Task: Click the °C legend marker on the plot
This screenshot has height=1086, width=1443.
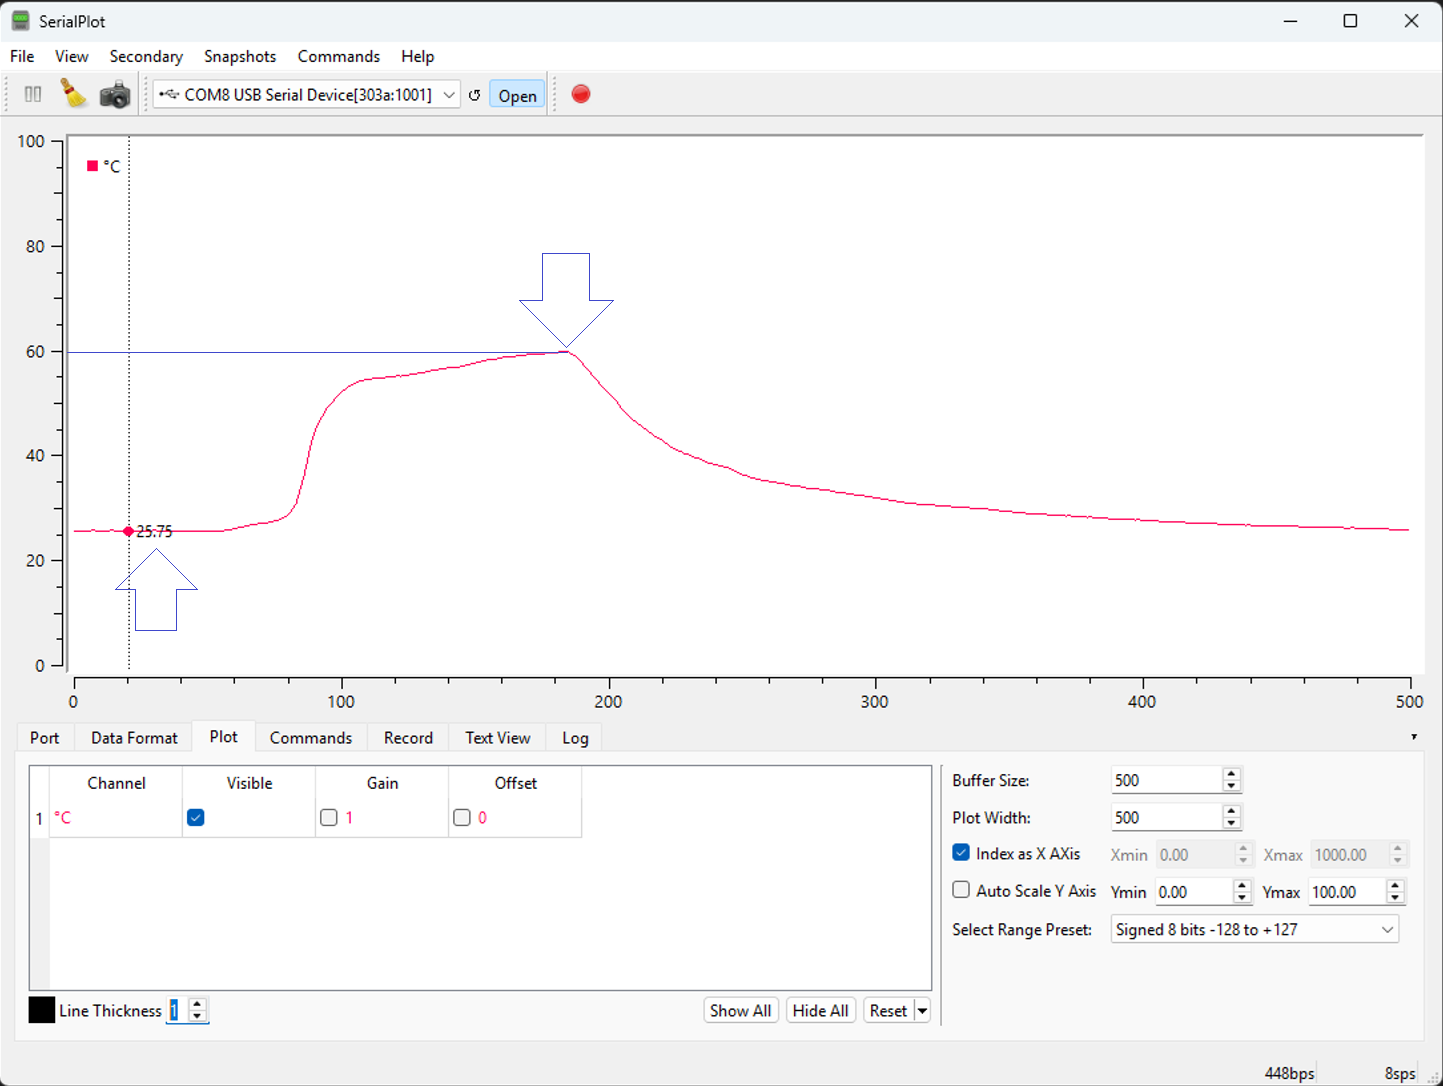Action: tap(92, 166)
